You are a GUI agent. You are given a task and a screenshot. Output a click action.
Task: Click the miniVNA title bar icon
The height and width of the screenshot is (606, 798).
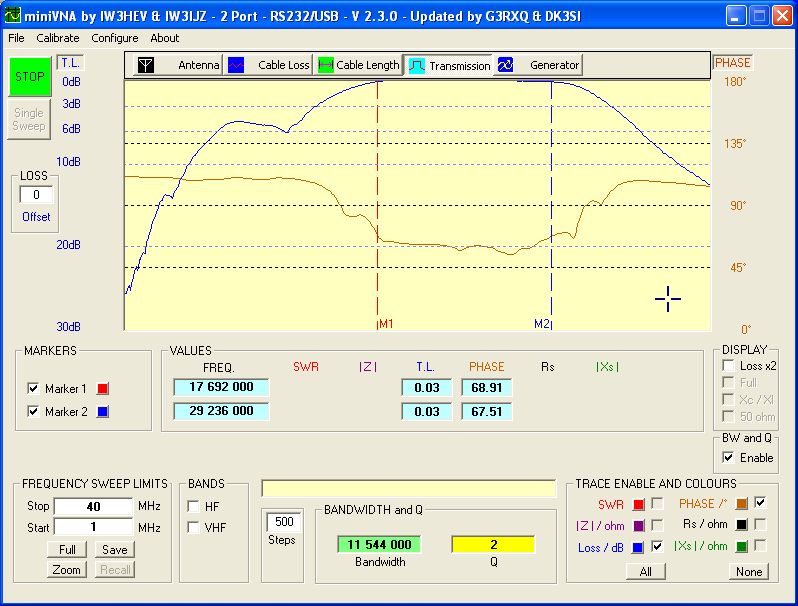pos(13,15)
